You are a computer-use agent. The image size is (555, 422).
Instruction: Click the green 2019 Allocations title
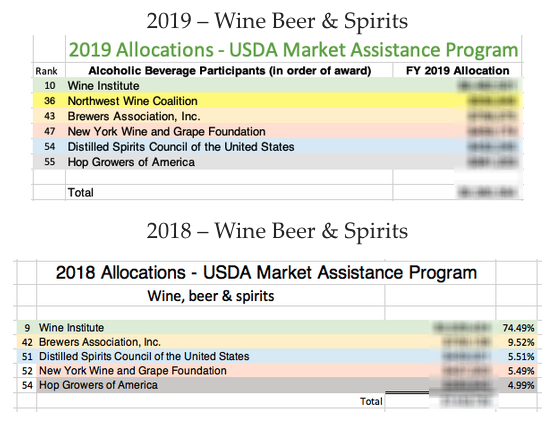293,50
